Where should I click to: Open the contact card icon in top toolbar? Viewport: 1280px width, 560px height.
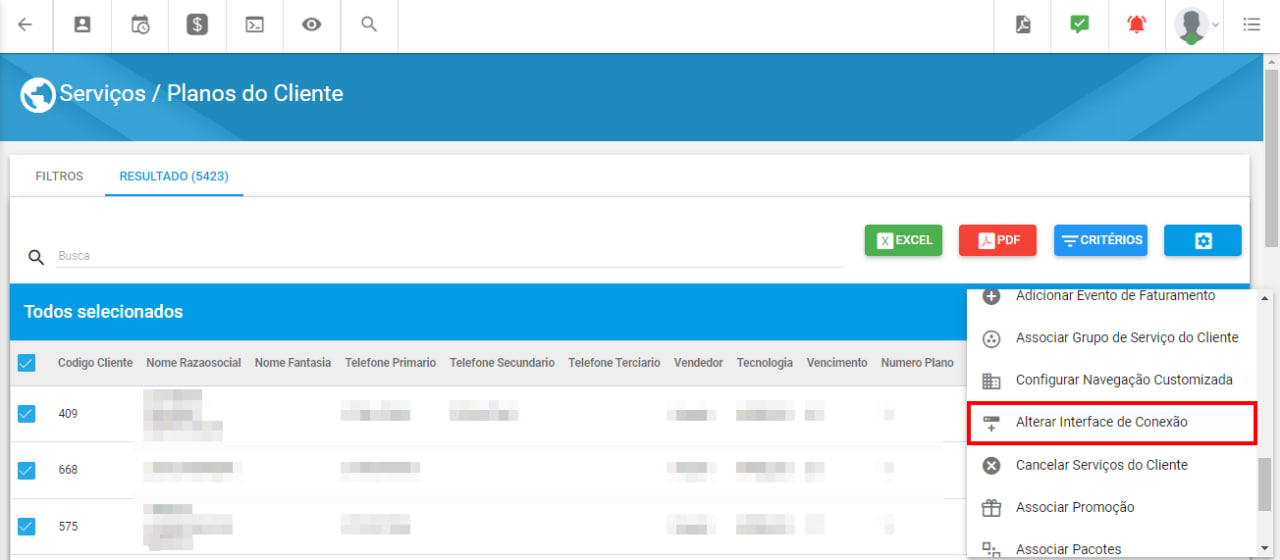pyautogui.click(x=82, y=25)
